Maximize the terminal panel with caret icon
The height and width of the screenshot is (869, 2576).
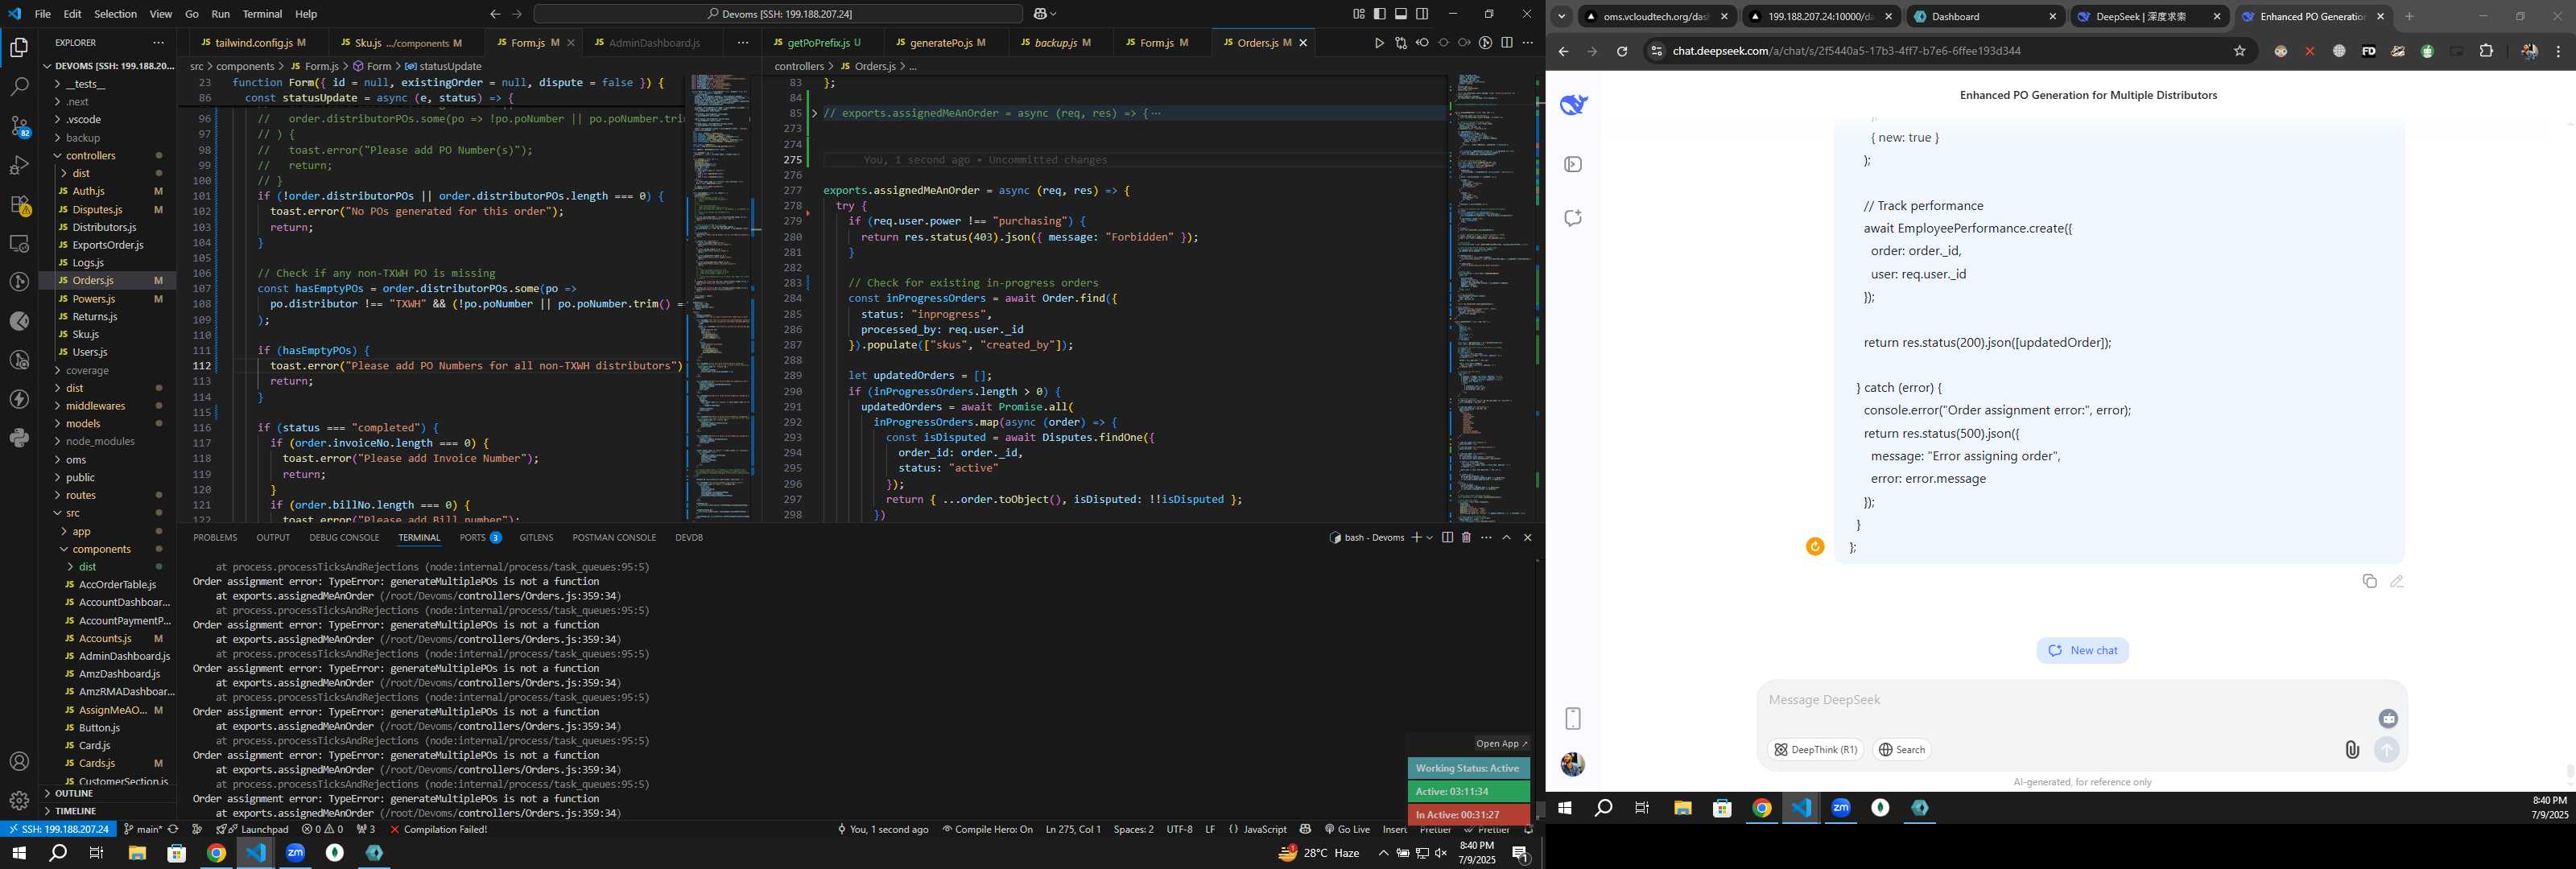1506,537
